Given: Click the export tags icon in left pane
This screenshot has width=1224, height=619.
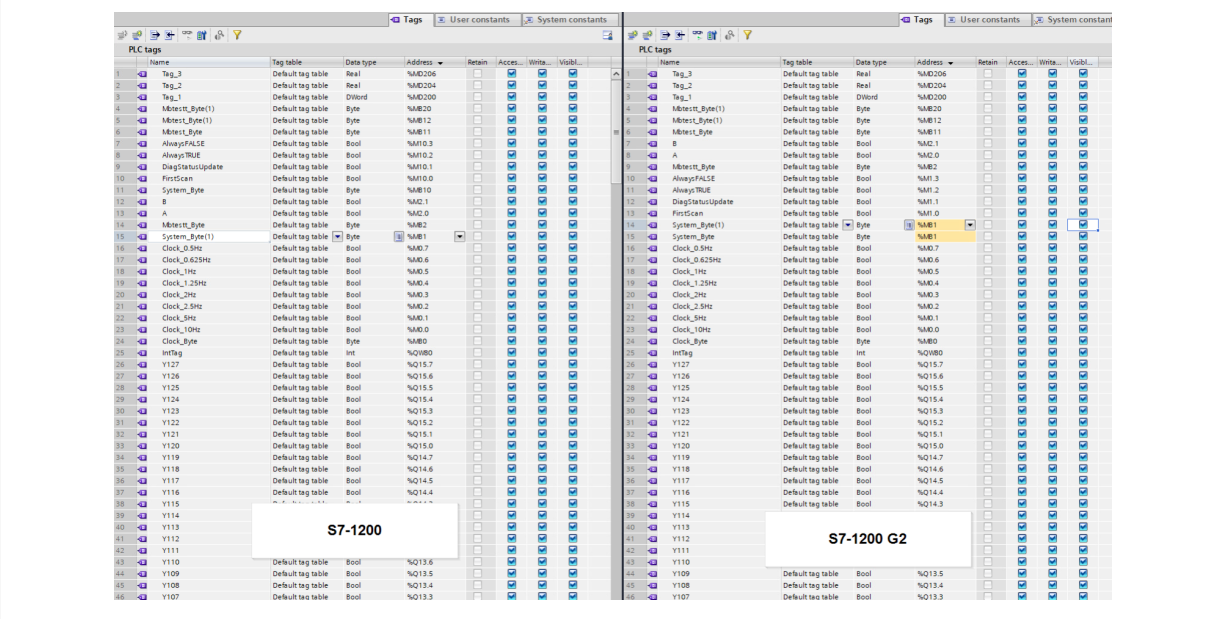Looking at the screenshot, I should [155, 35].
